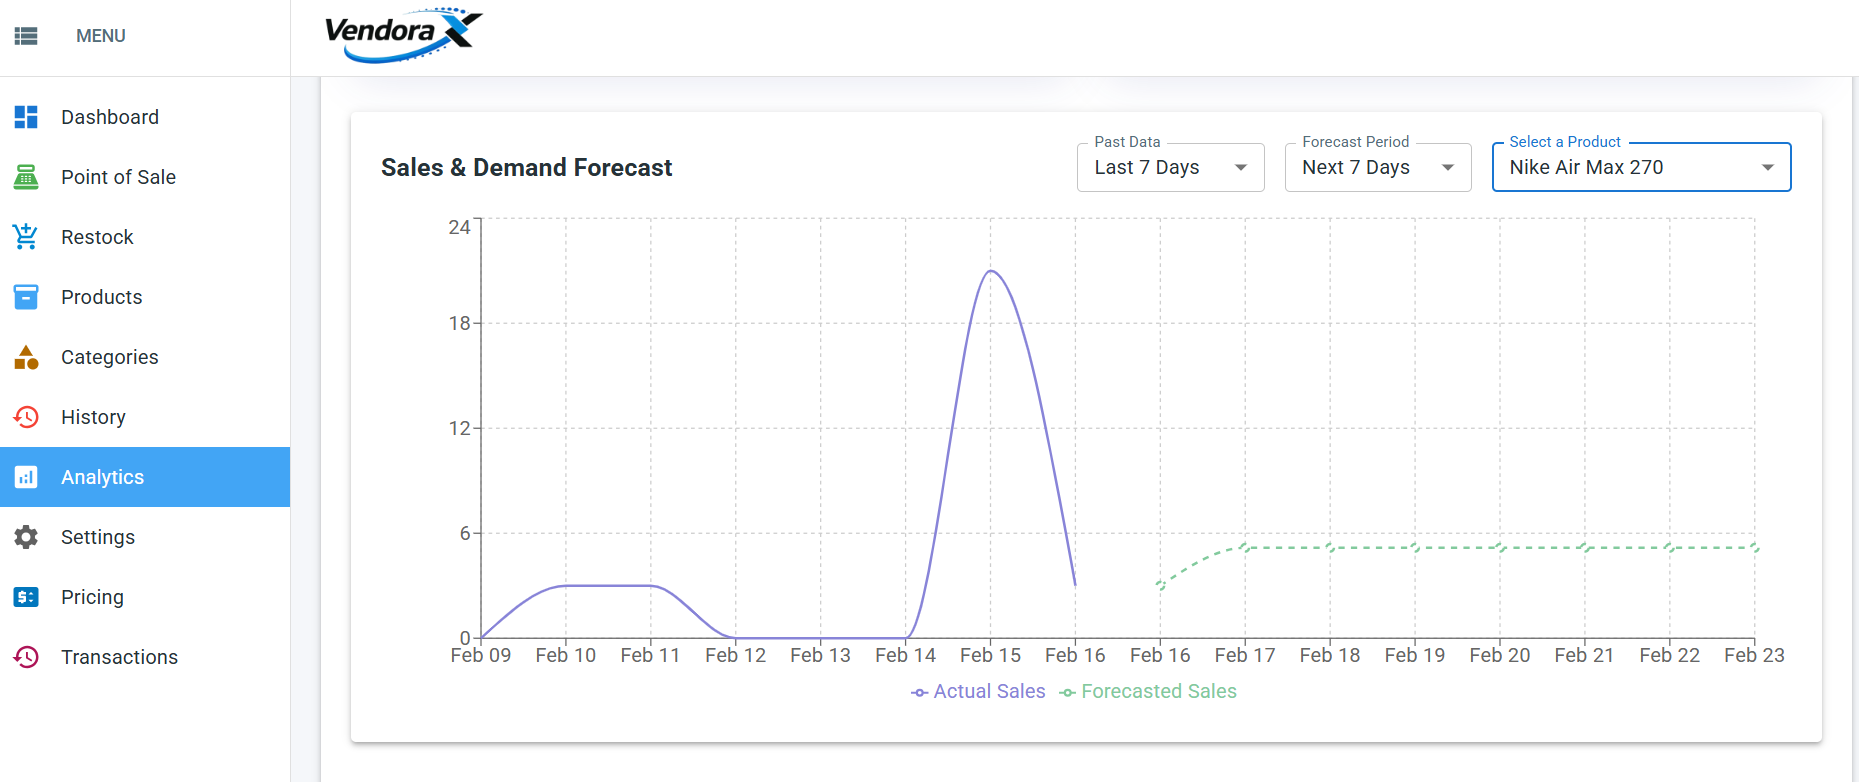This screenshot has width=1859, height=782.
Task: Click the hamburger menu icon
Action: click(26, 36)
